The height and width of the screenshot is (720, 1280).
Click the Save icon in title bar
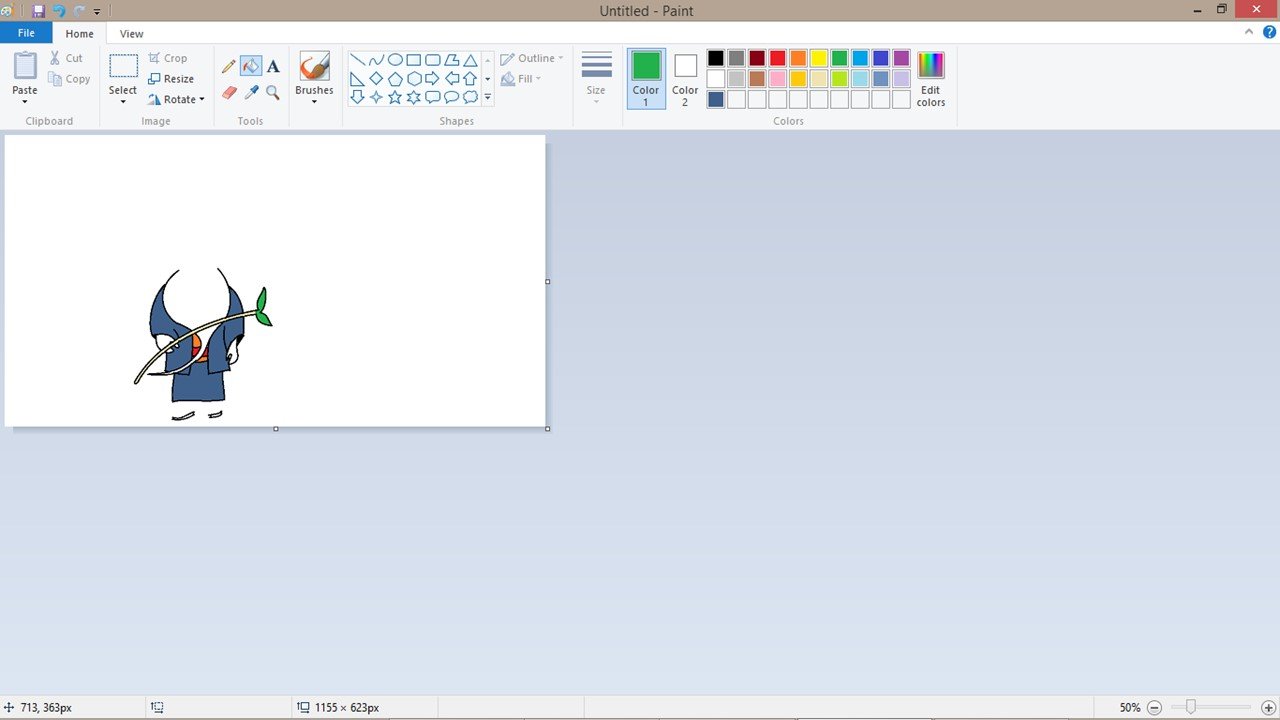(38, 11)
